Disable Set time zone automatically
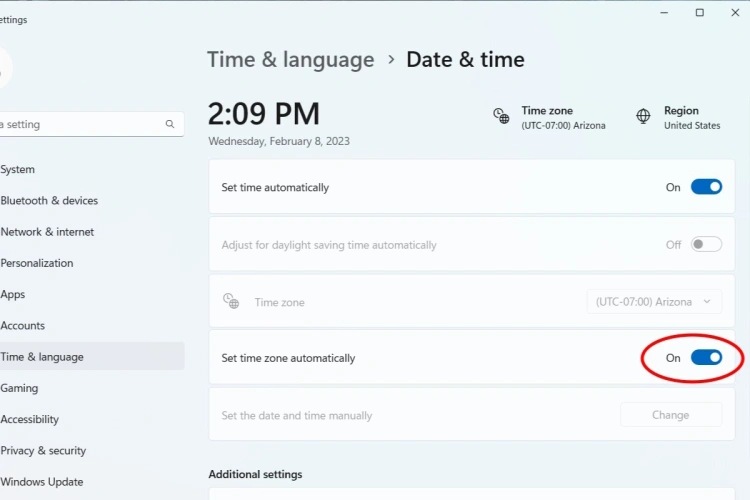Screen dimensions: 750x500 pyautogui.click(x=706, y=357)
